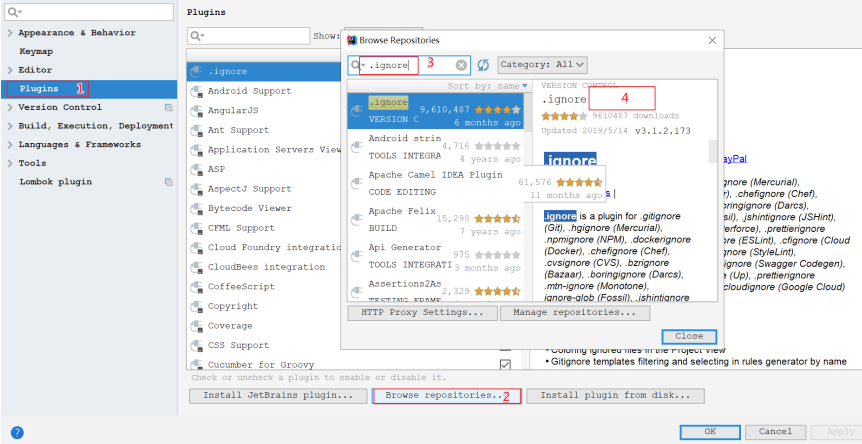Click plugin icon next to CFML Support
Image resolution: width=862 pixels, height=444 pixels.
click(196, 228)
